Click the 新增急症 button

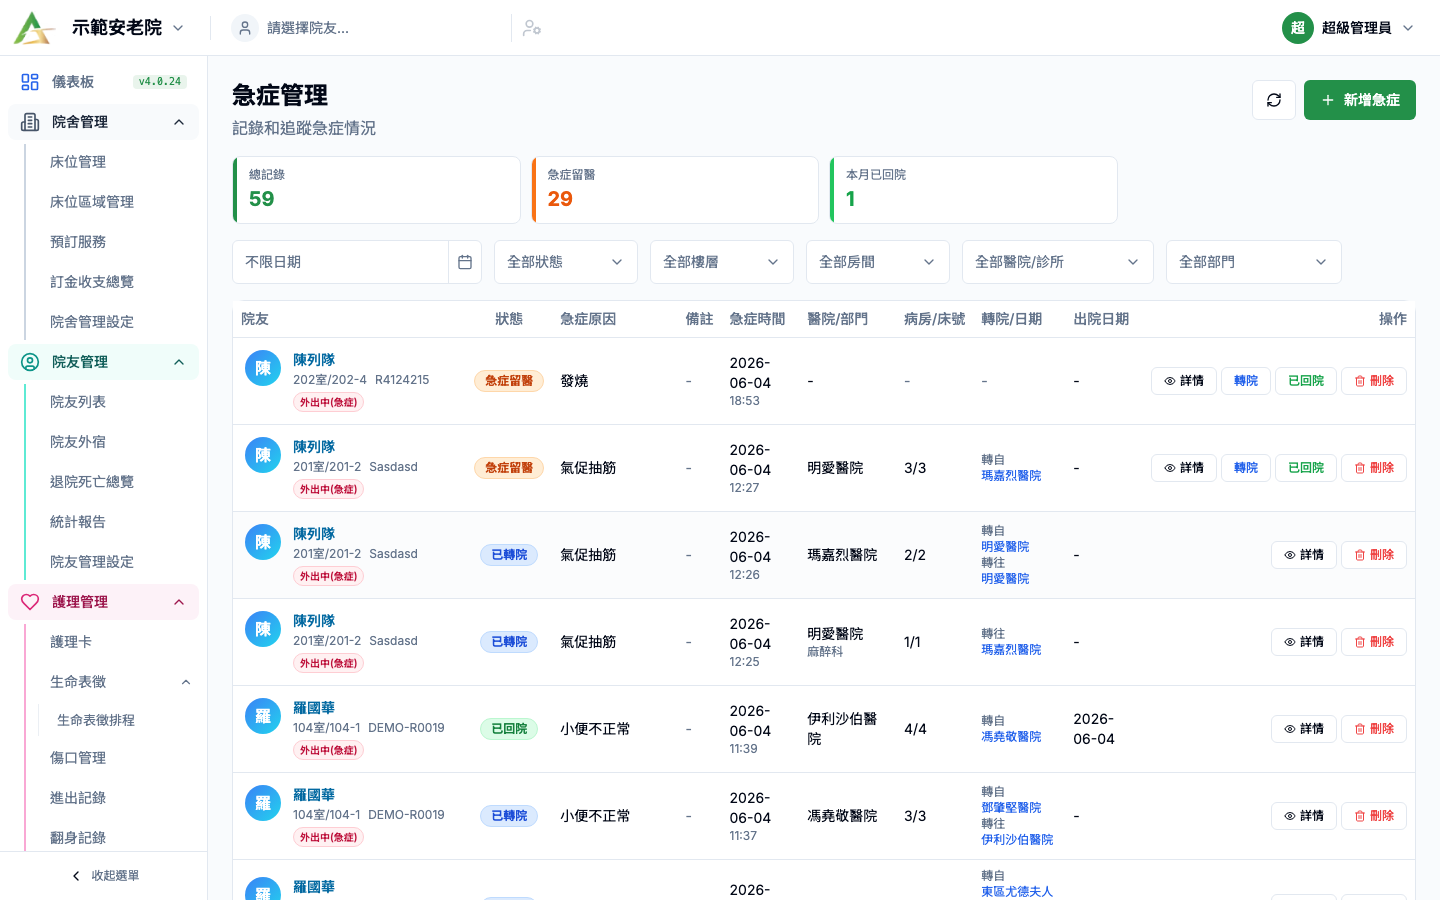[1360, 100]
